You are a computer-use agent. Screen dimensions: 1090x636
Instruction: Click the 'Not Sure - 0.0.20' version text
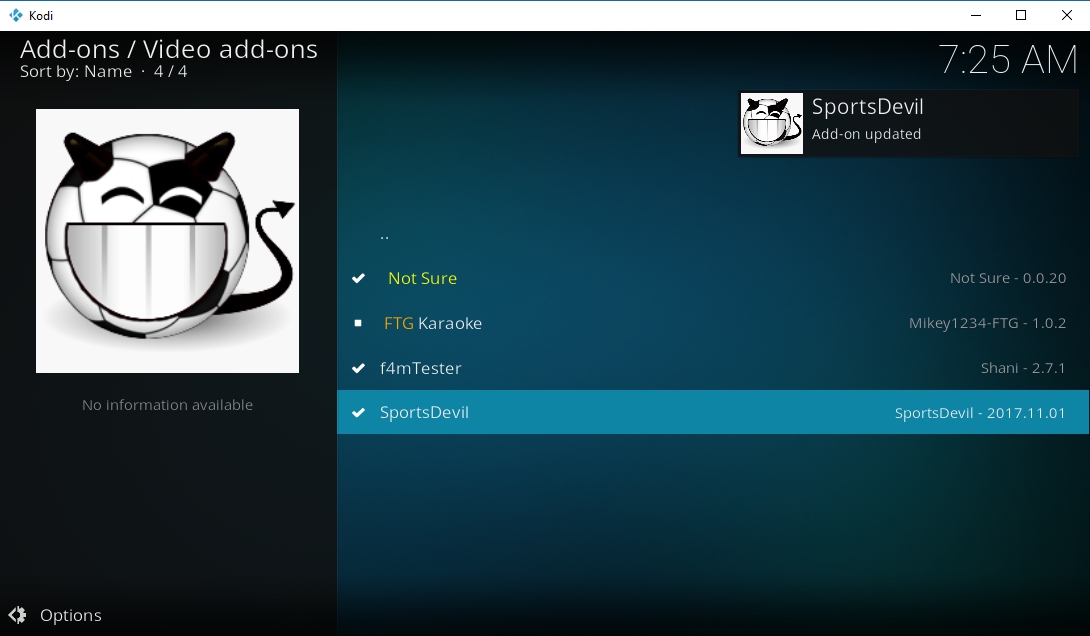click(1008, 278)
